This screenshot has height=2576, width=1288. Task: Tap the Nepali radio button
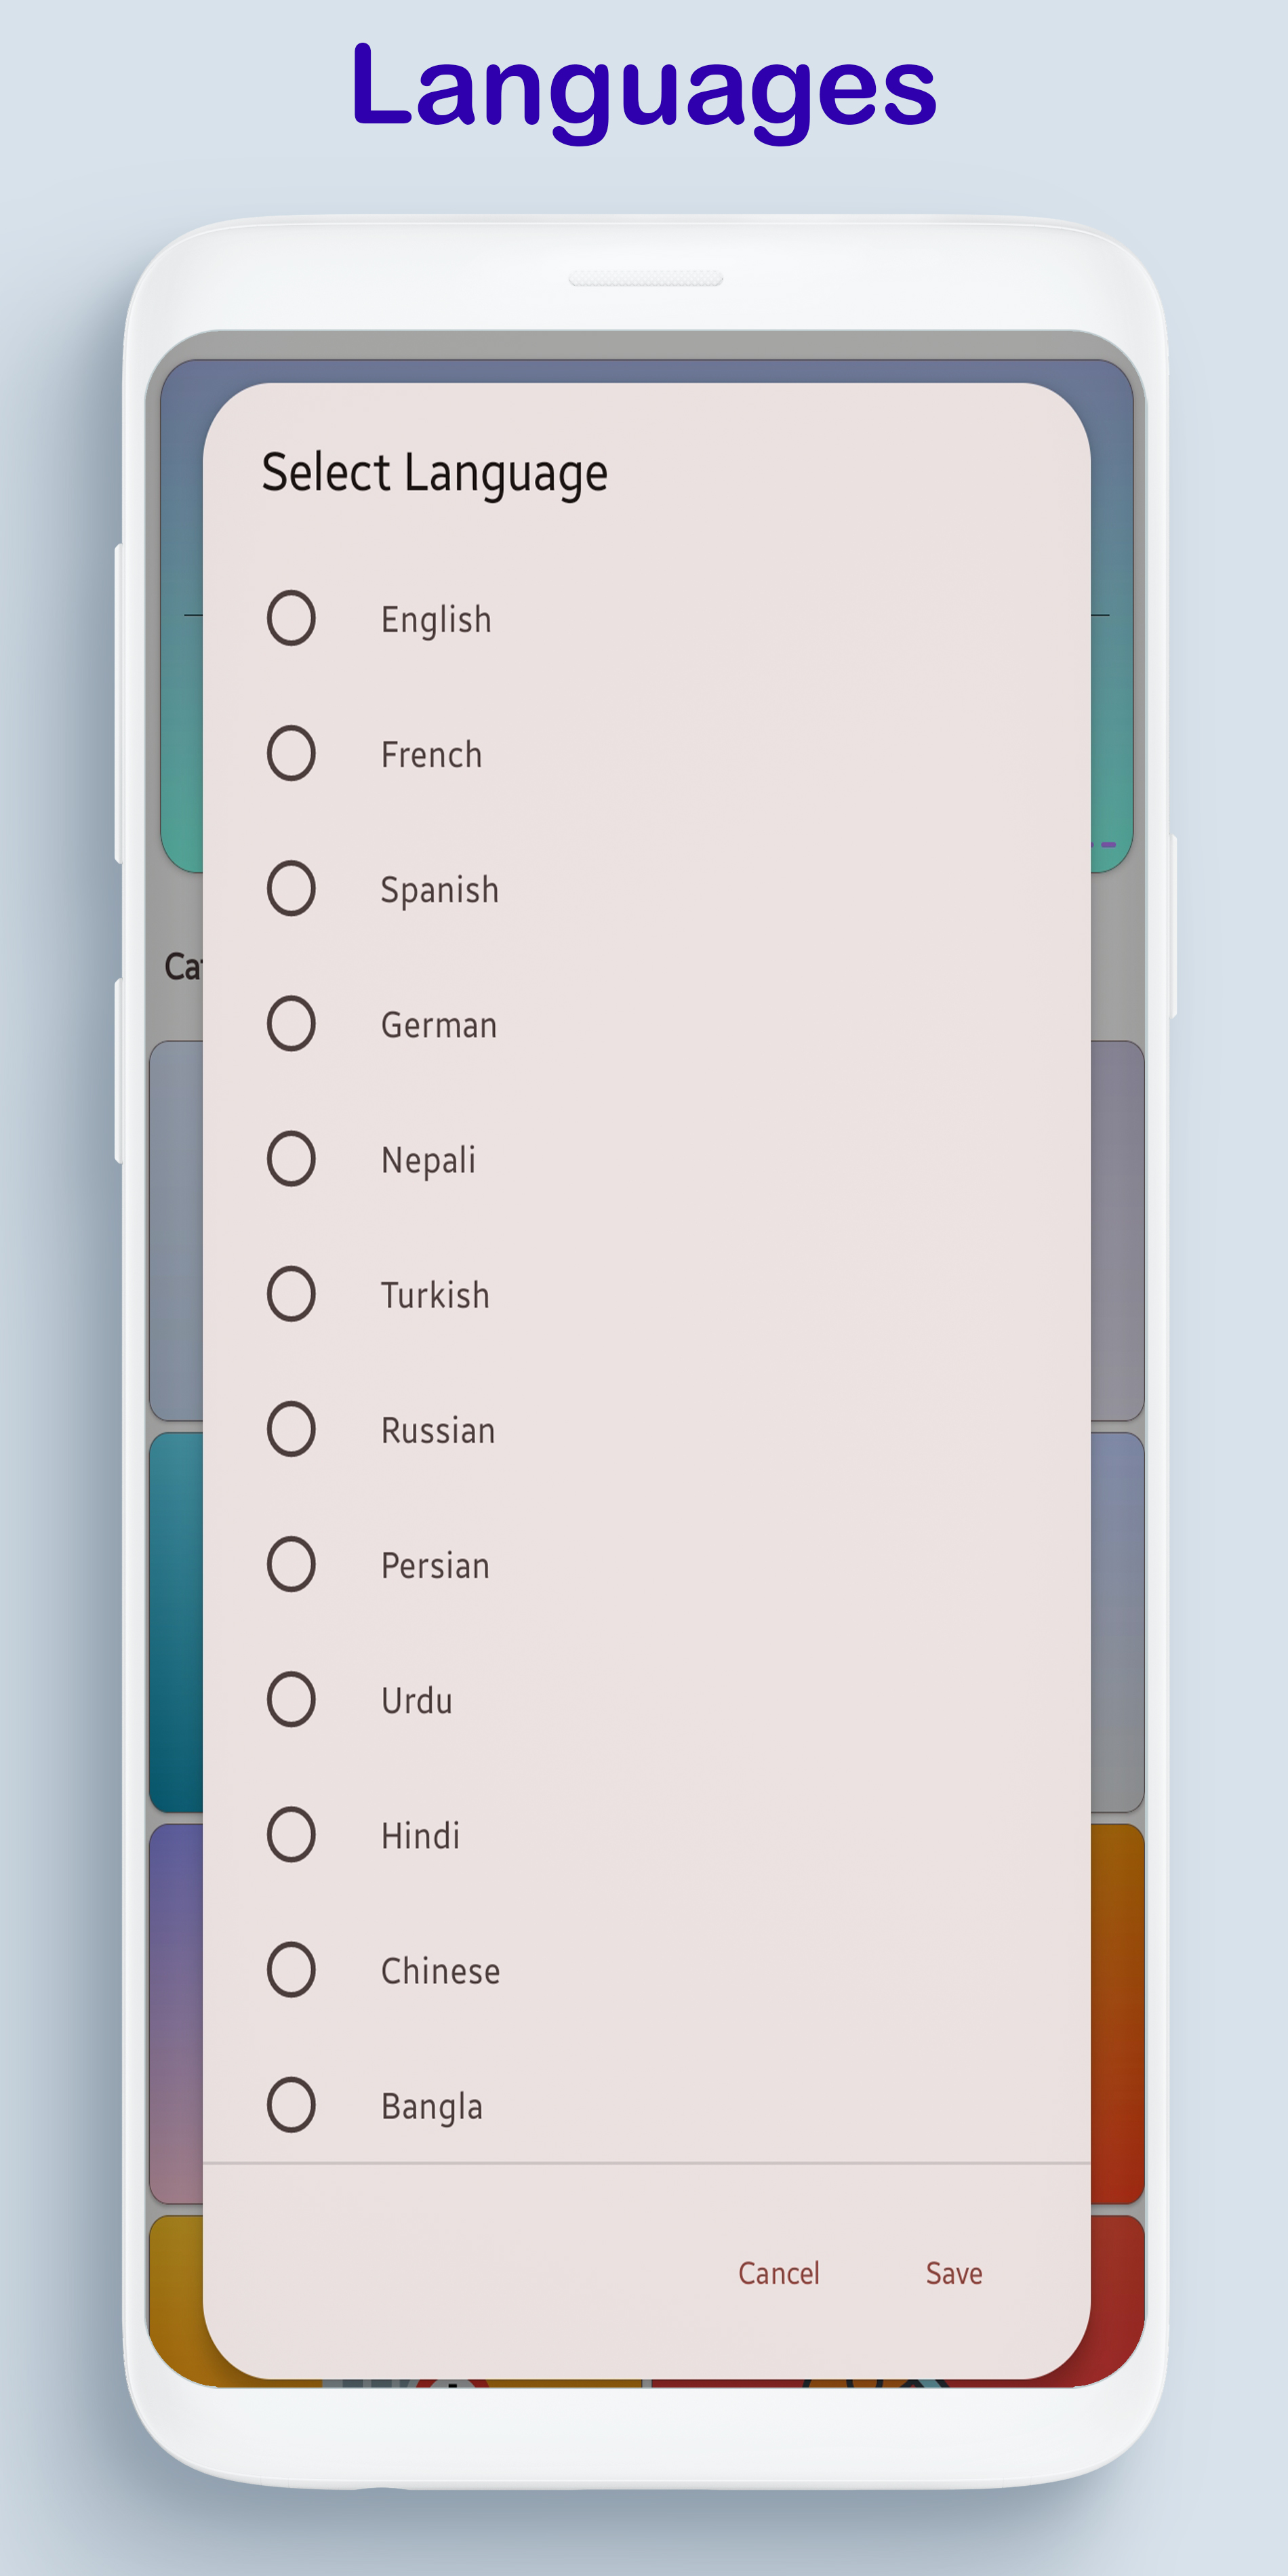click(x=291, y=1158)
